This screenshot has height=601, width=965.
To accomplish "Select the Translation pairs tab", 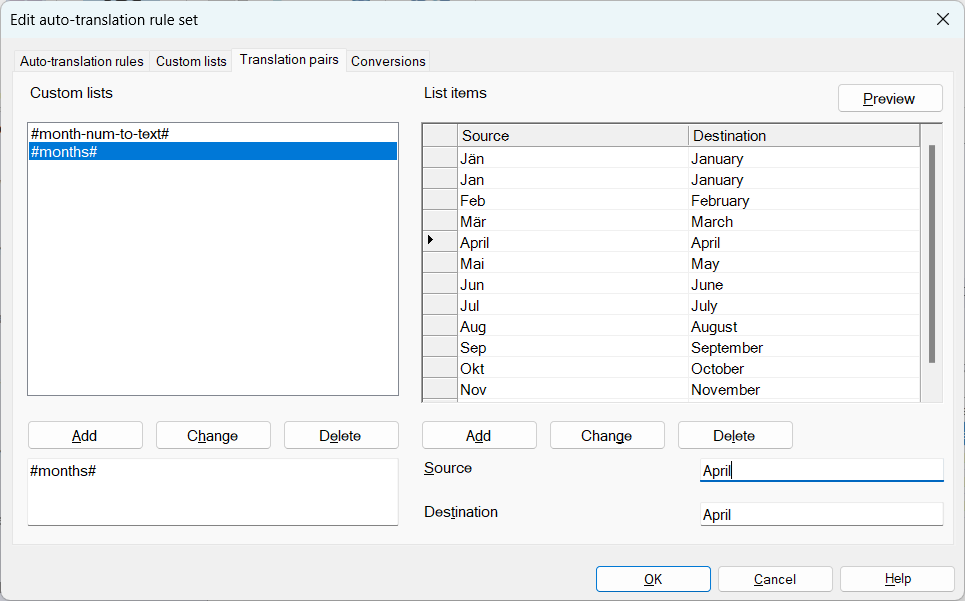I will point(289,60).
